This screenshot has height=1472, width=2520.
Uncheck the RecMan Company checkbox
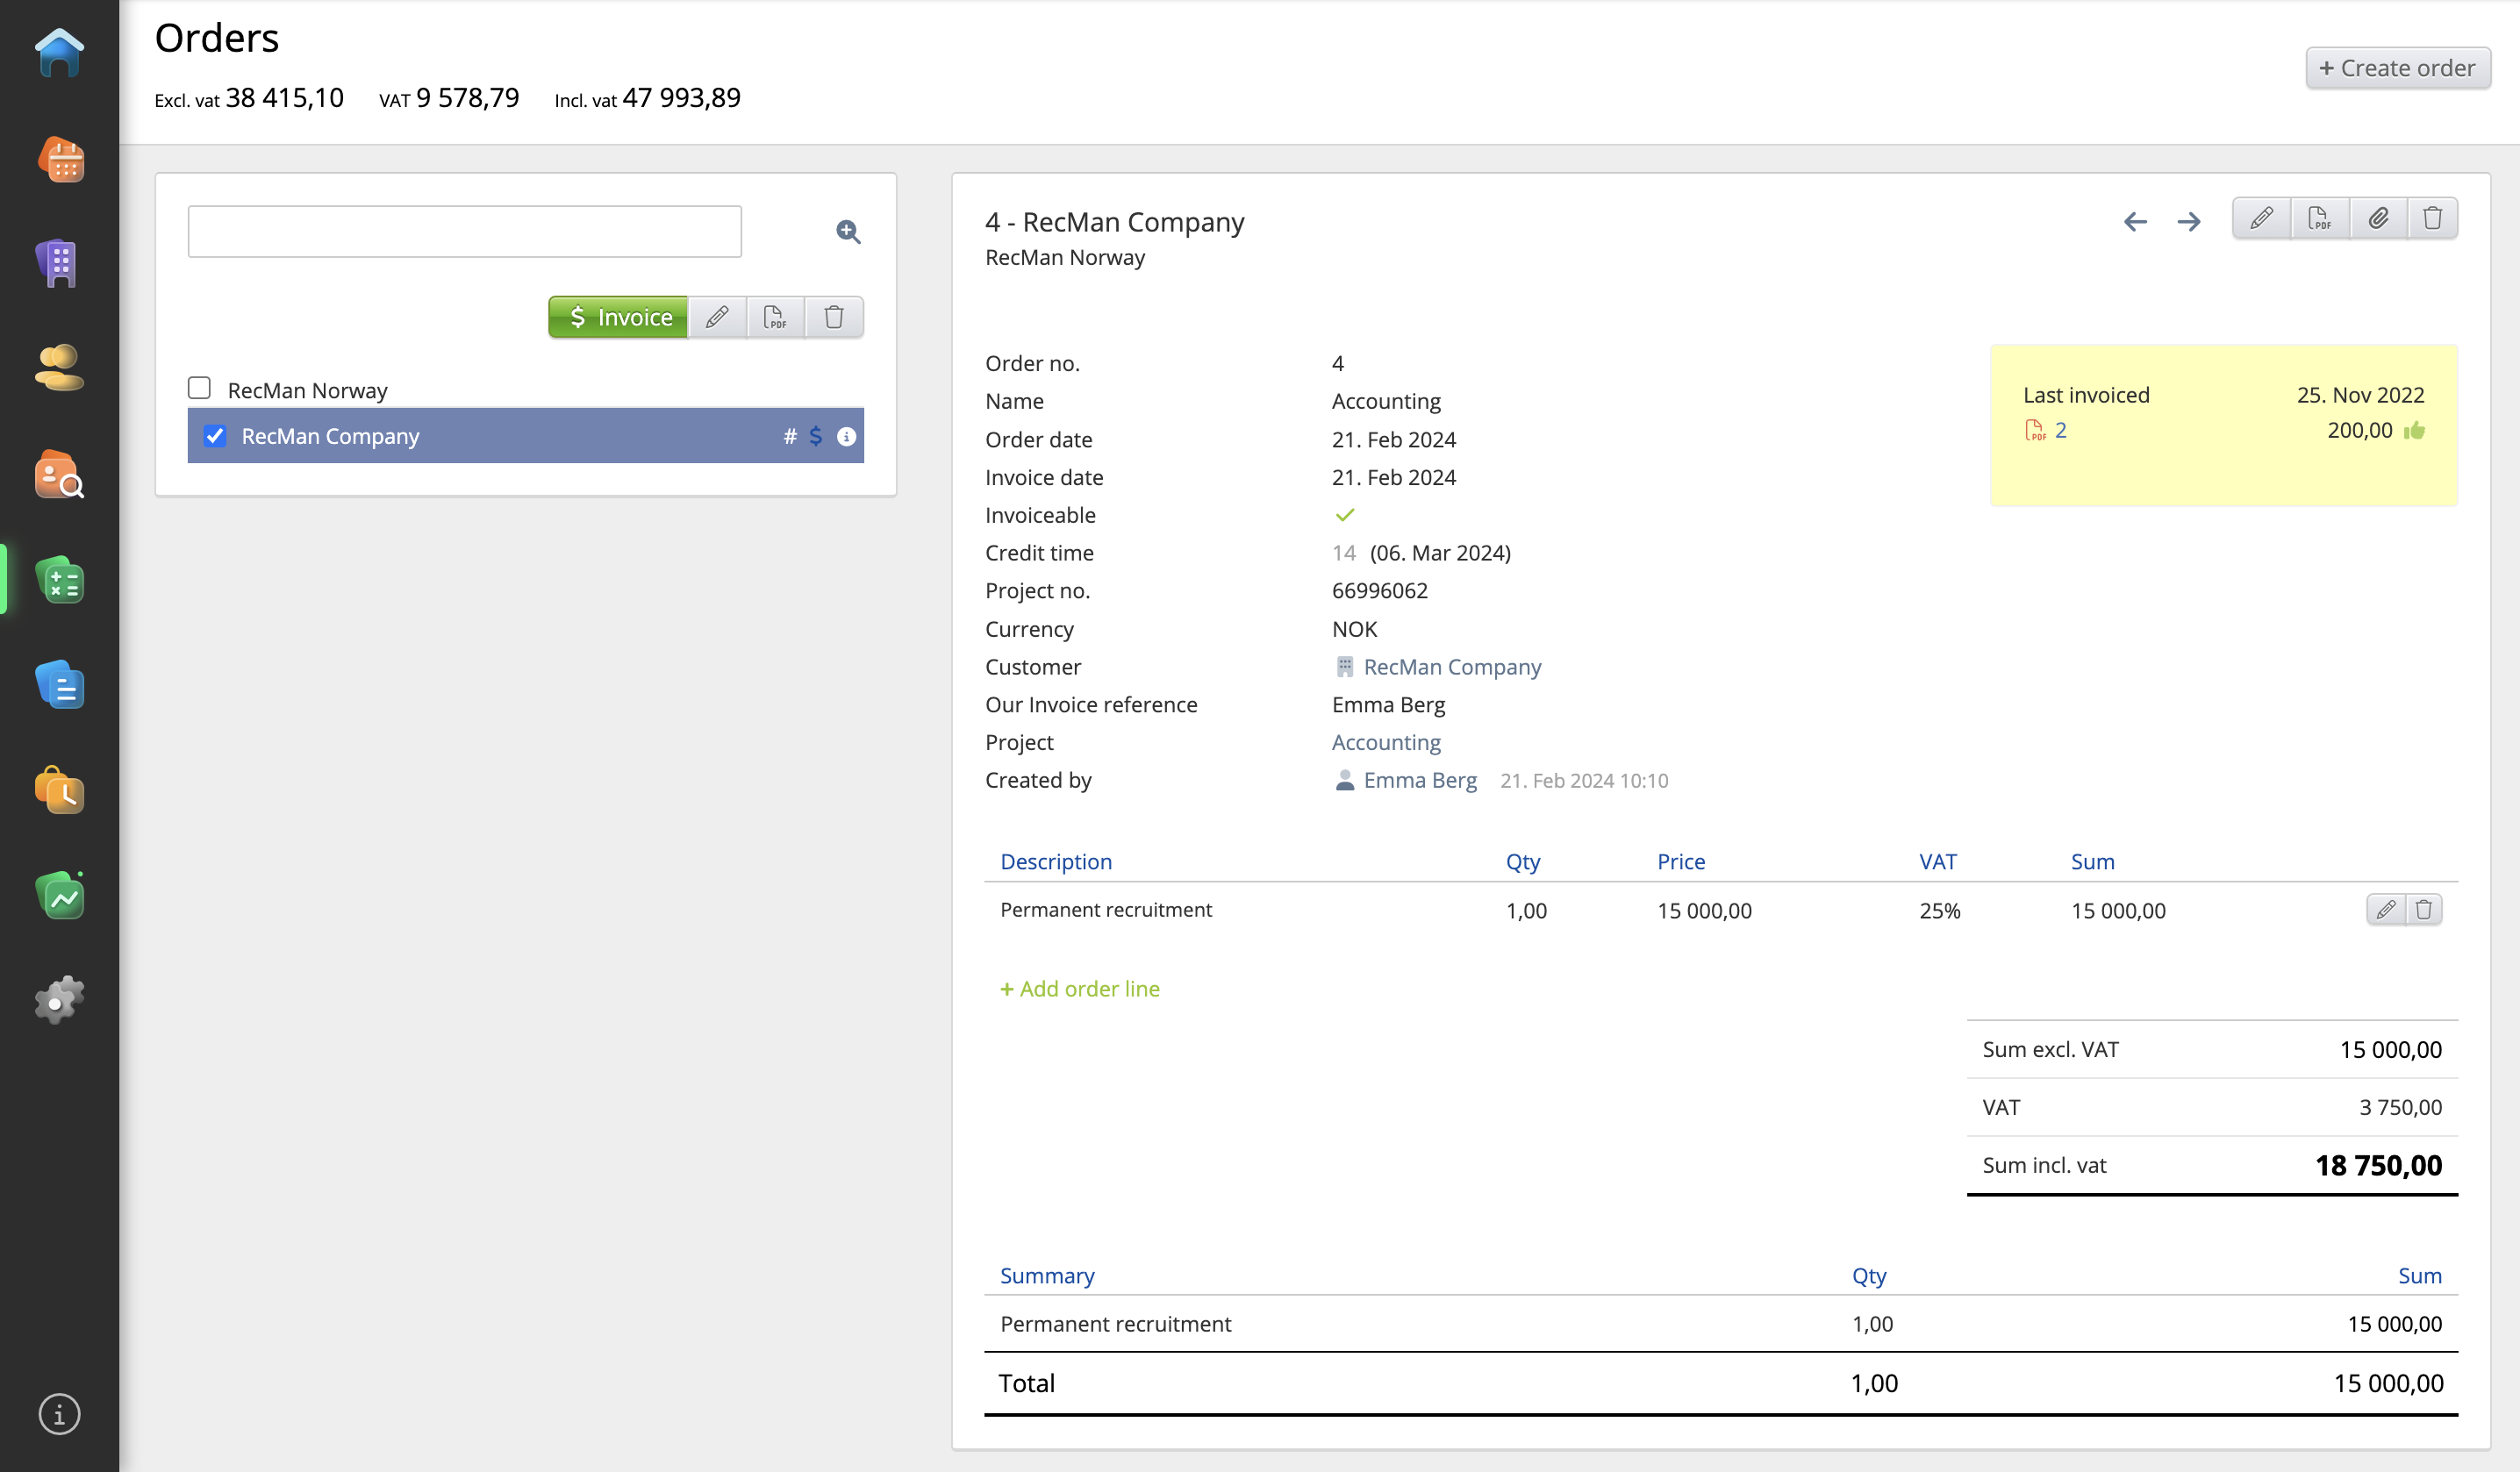[x=214, y=437]
